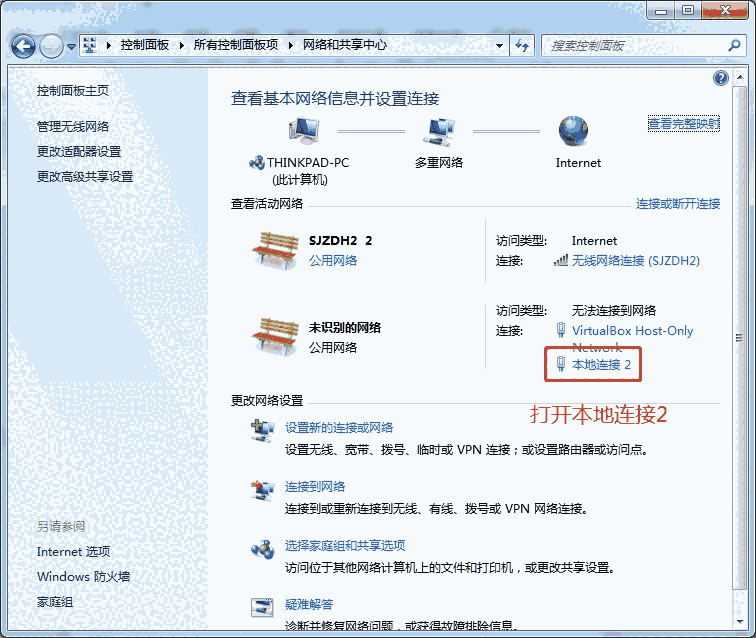The image size is (756, 638).
Task: Open Windows 防火墙 link in sidebar
Action: tap(83, 576)
